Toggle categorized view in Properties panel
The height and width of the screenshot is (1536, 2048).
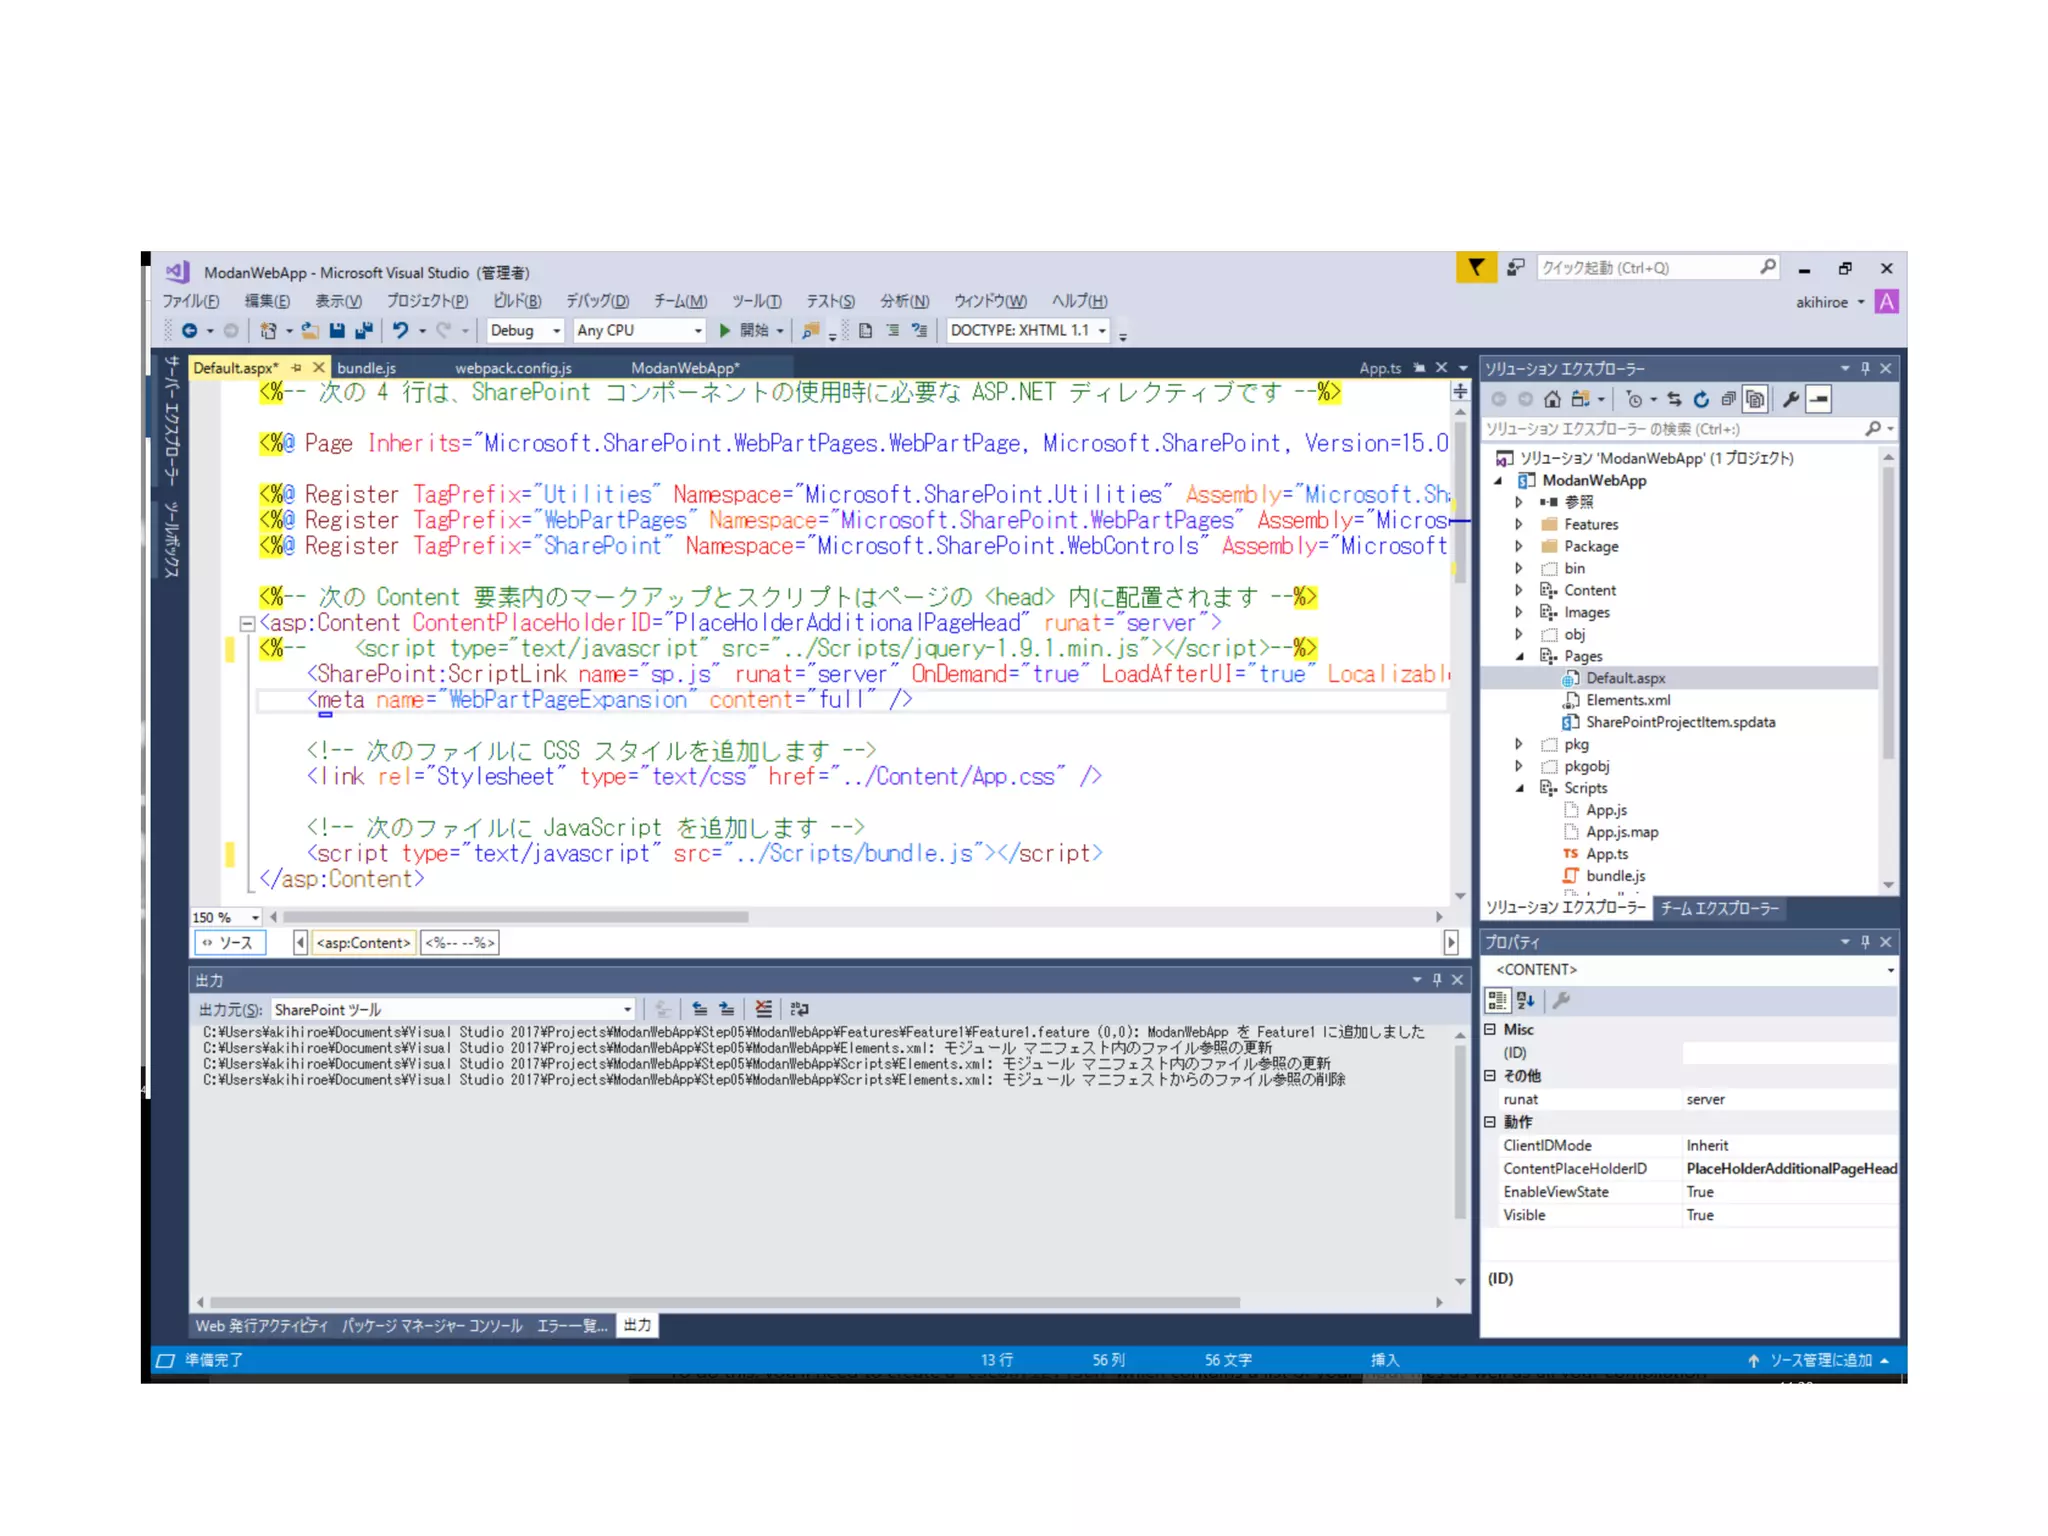click(x=1497, y=1000)
